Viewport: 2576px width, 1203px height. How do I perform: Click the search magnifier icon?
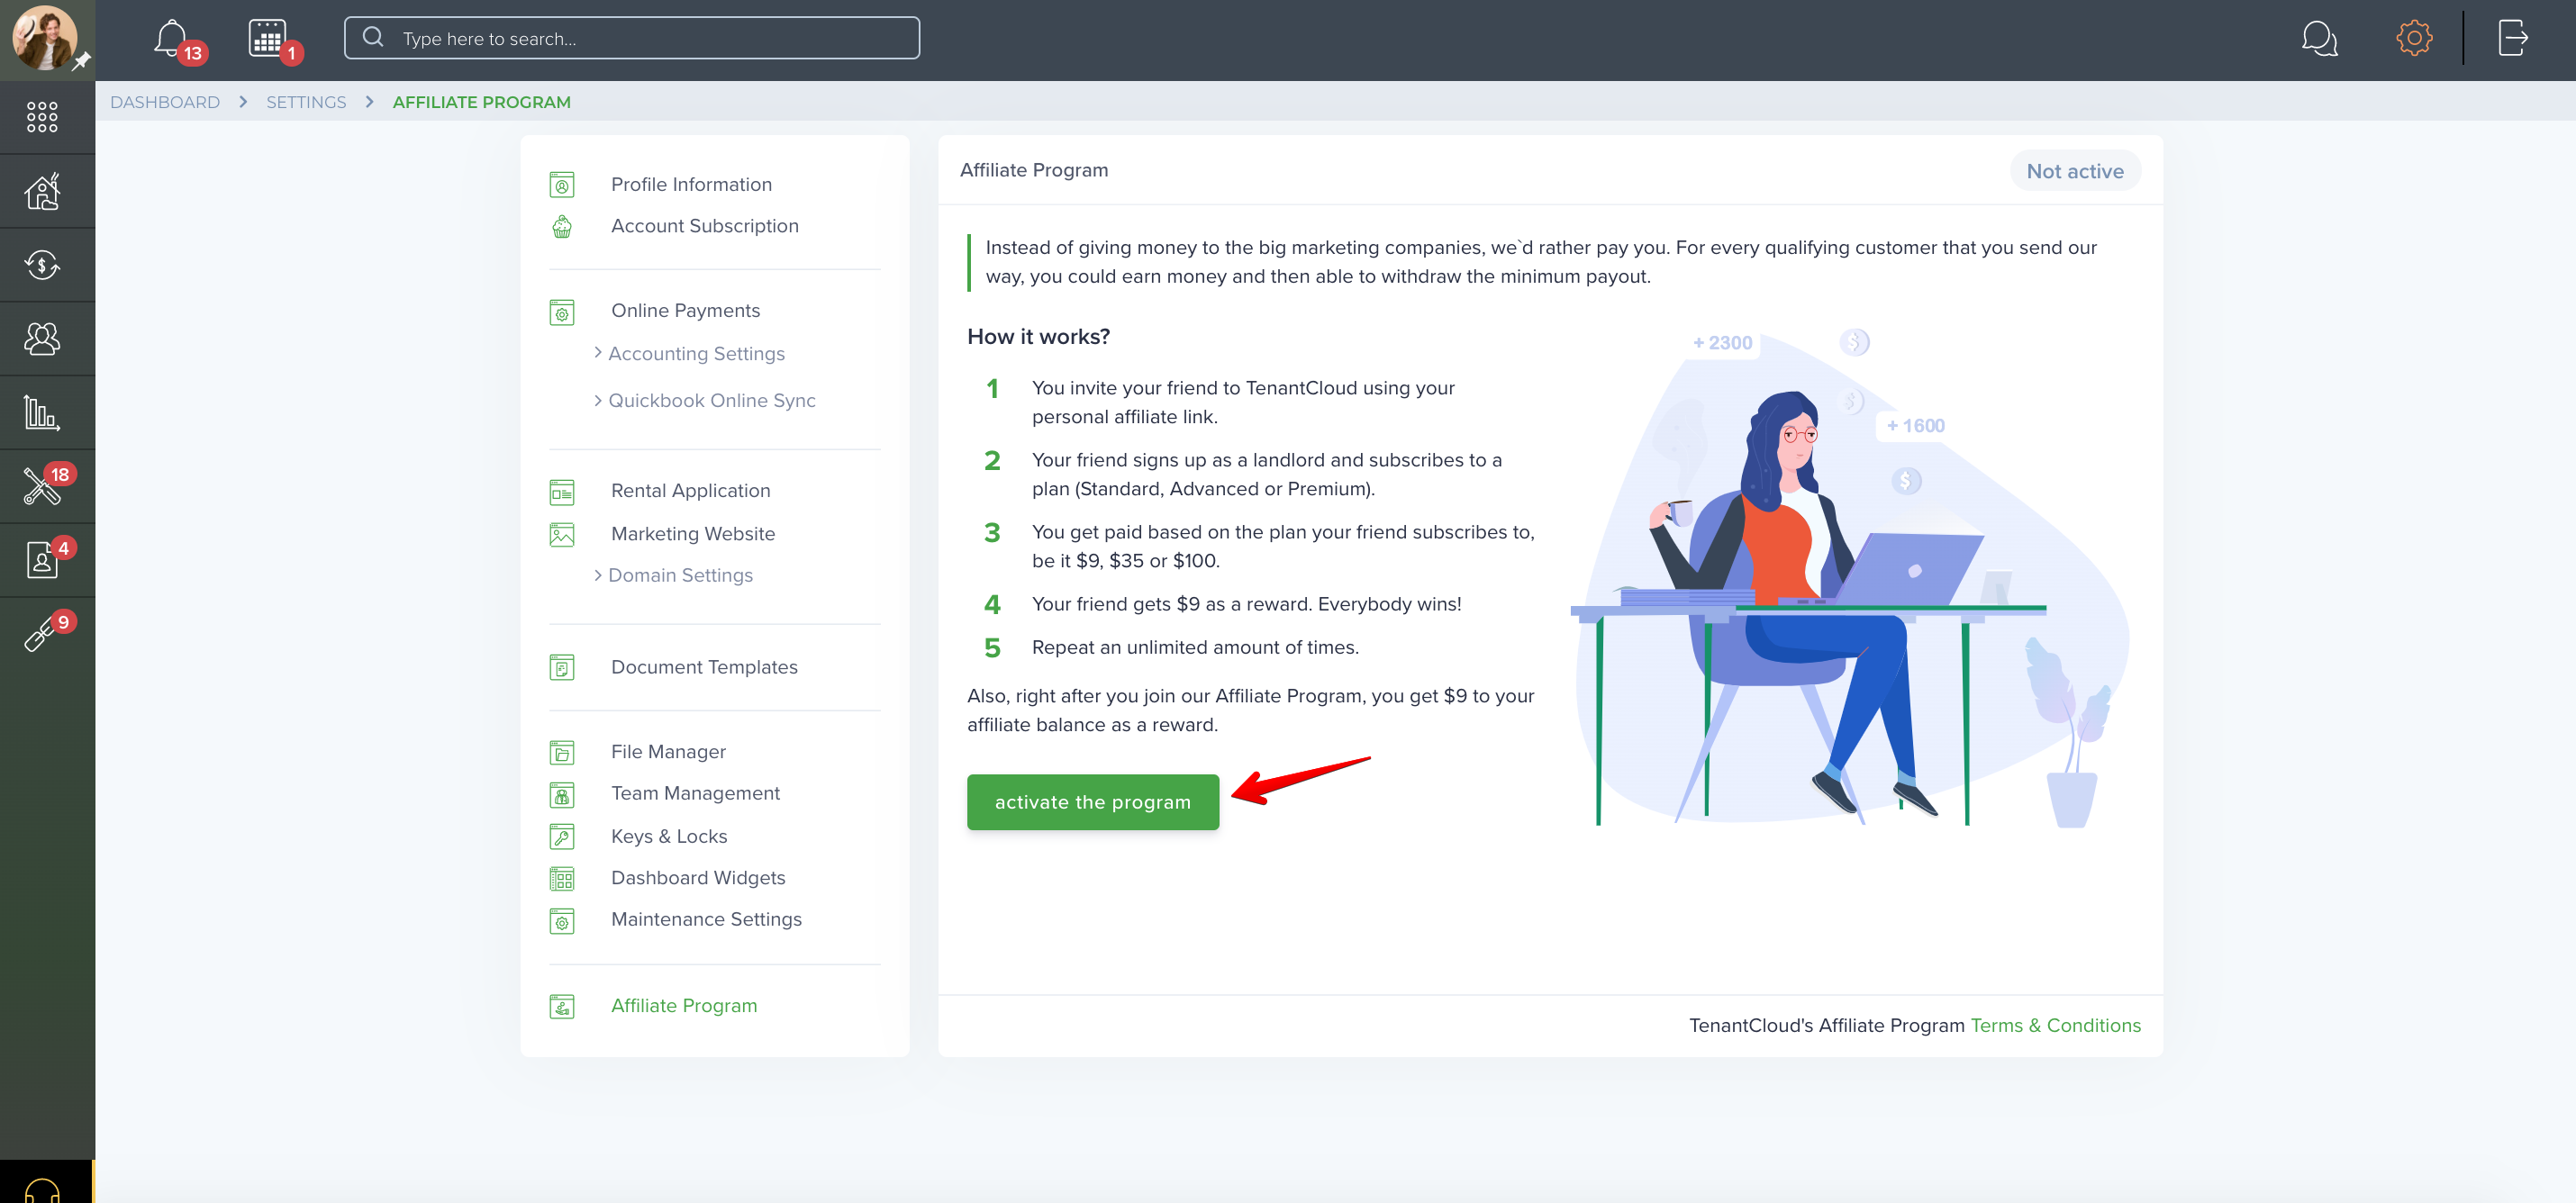373,37
